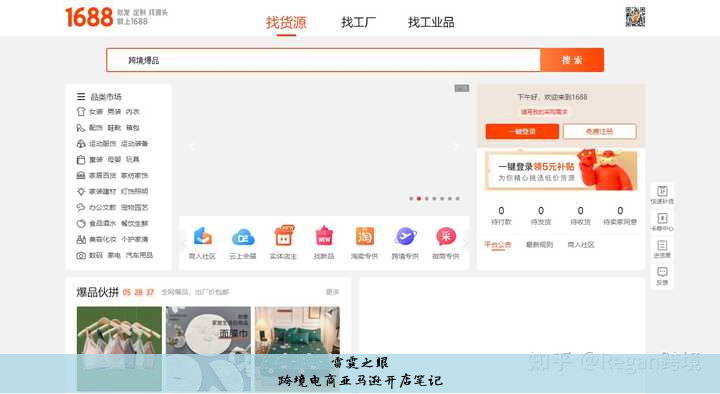Select the 最新规则 tab

[x=540, y=245]
